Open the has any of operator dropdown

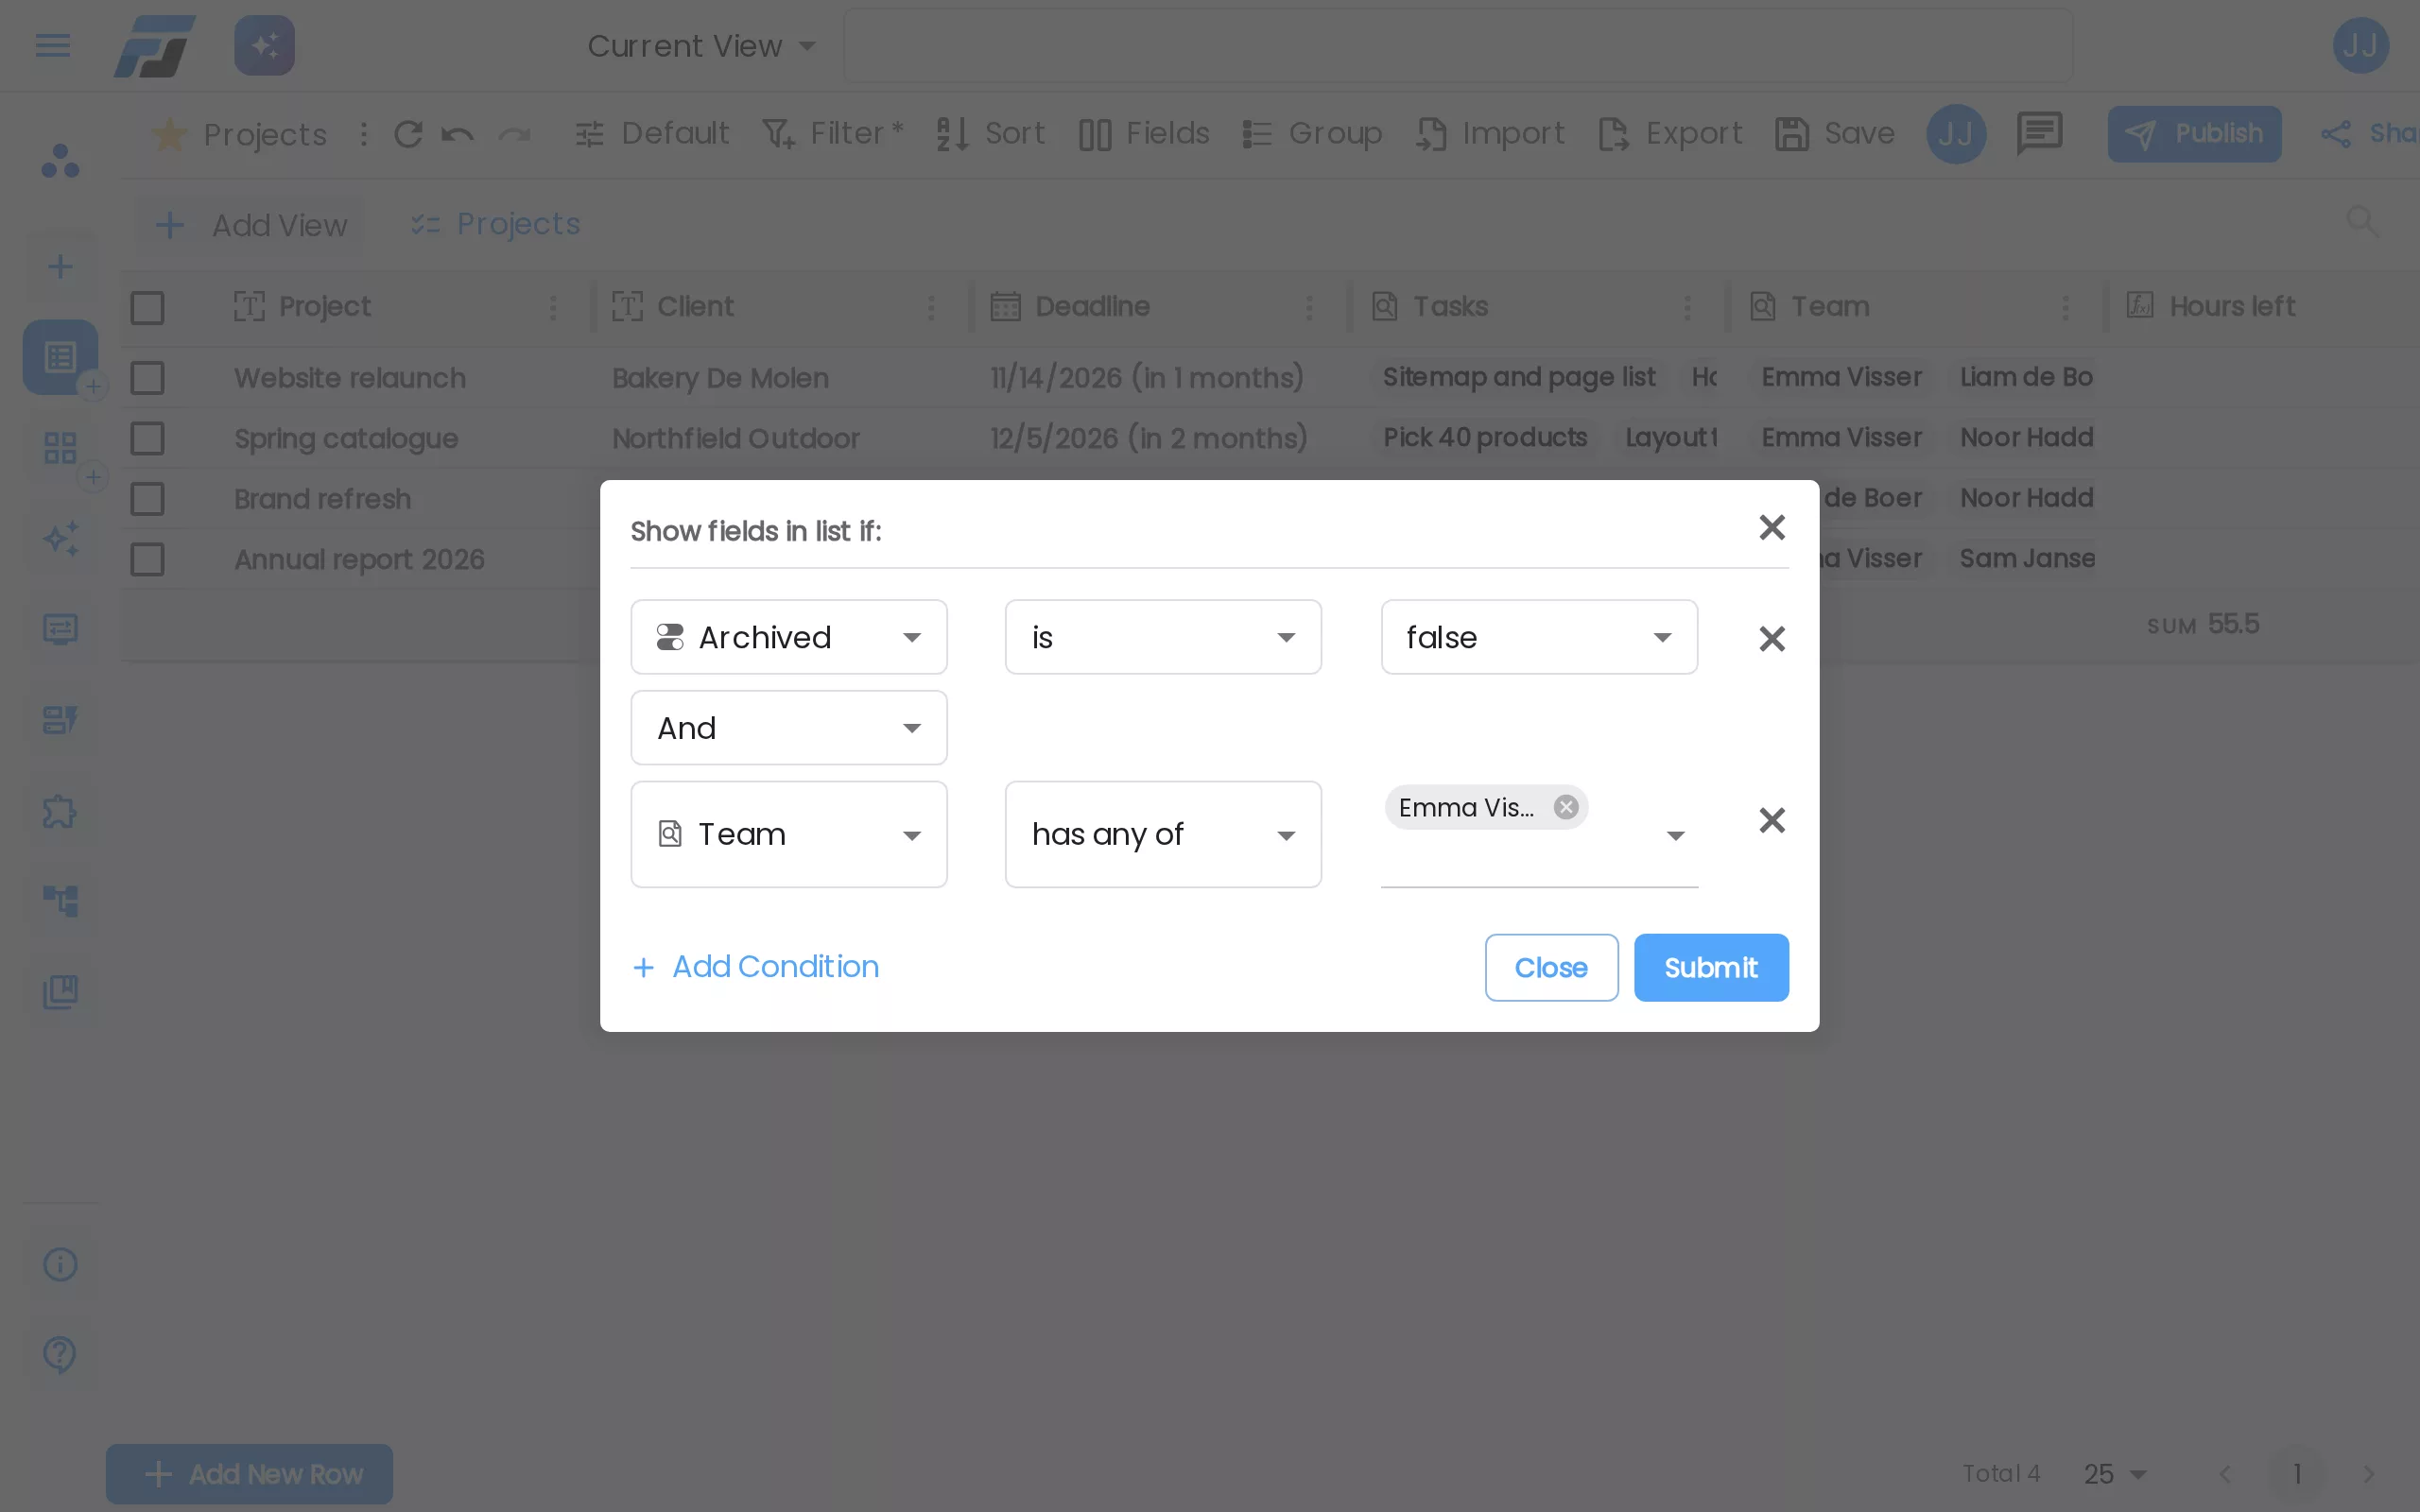coord(1163,834)
